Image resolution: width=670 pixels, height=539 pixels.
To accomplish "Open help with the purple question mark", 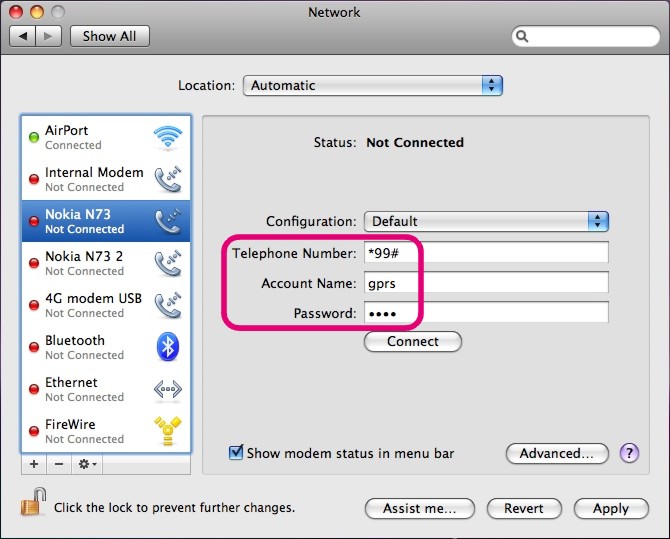I will 629,453.
